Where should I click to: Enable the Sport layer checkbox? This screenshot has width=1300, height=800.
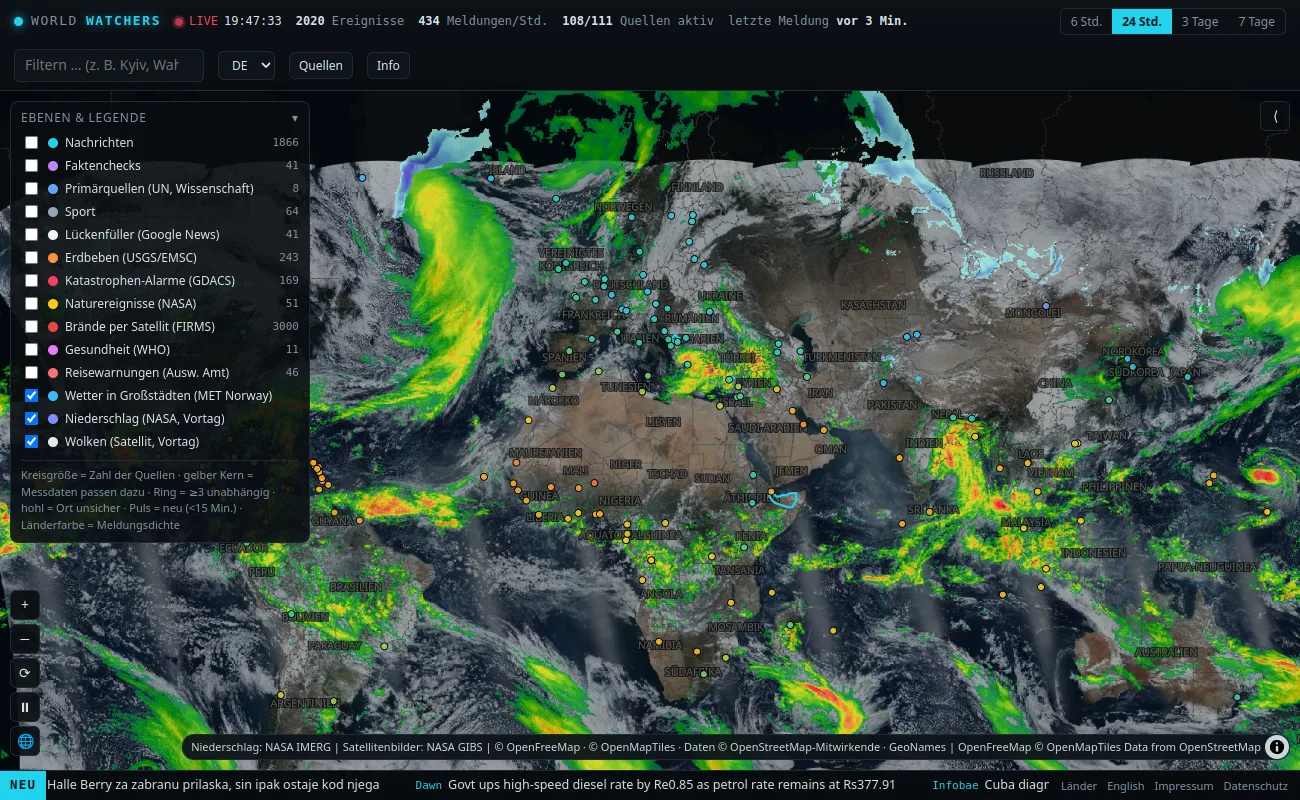coord(32,212)
